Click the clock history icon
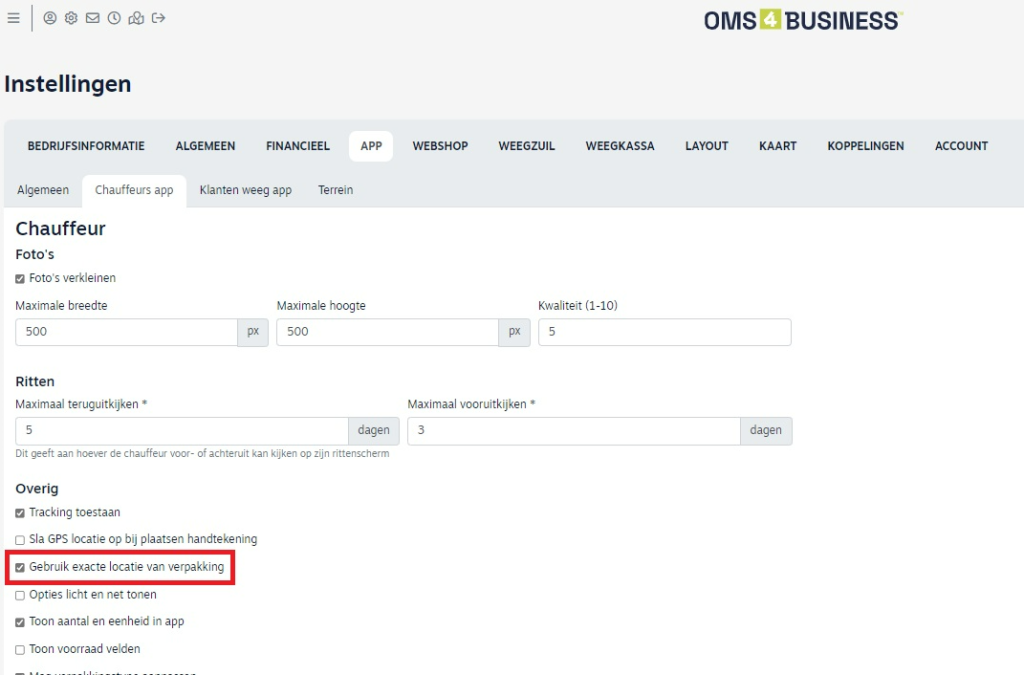Viewport: 1024px width, 675px height. [114, 18]
